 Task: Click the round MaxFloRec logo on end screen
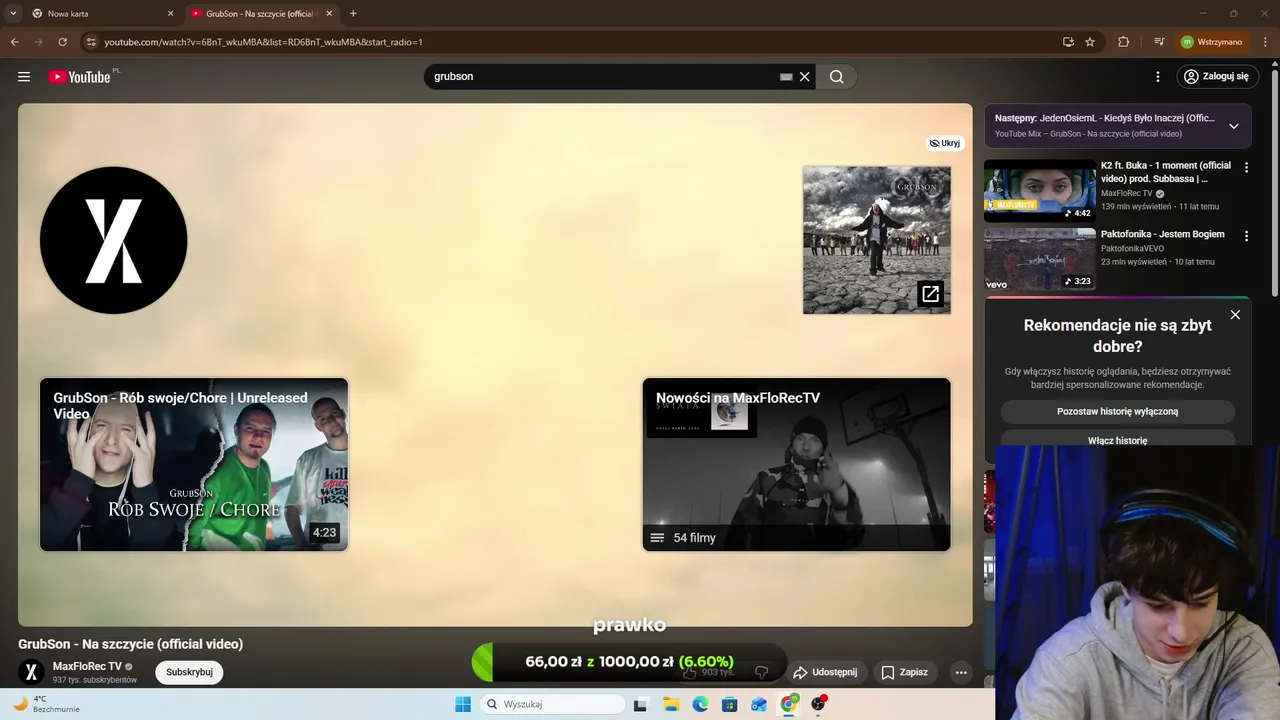114,240
